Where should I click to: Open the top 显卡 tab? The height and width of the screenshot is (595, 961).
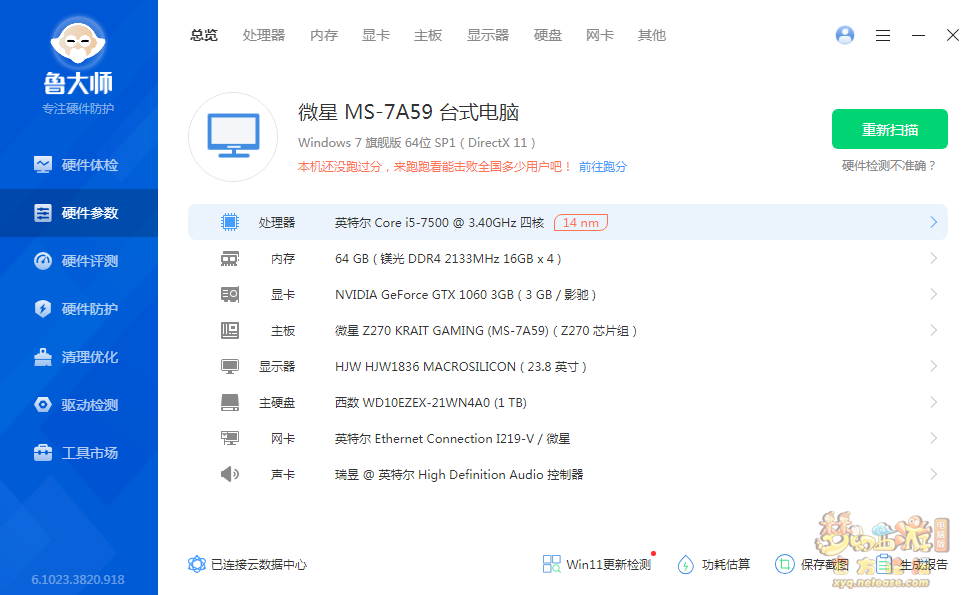(x=376, y=36)
